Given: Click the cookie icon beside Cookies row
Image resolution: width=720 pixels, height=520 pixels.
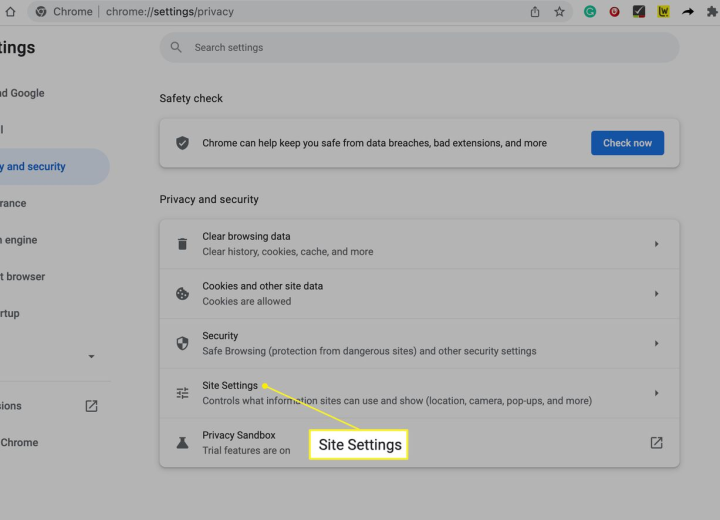Looking at the screenshot, I should point(182,294).
